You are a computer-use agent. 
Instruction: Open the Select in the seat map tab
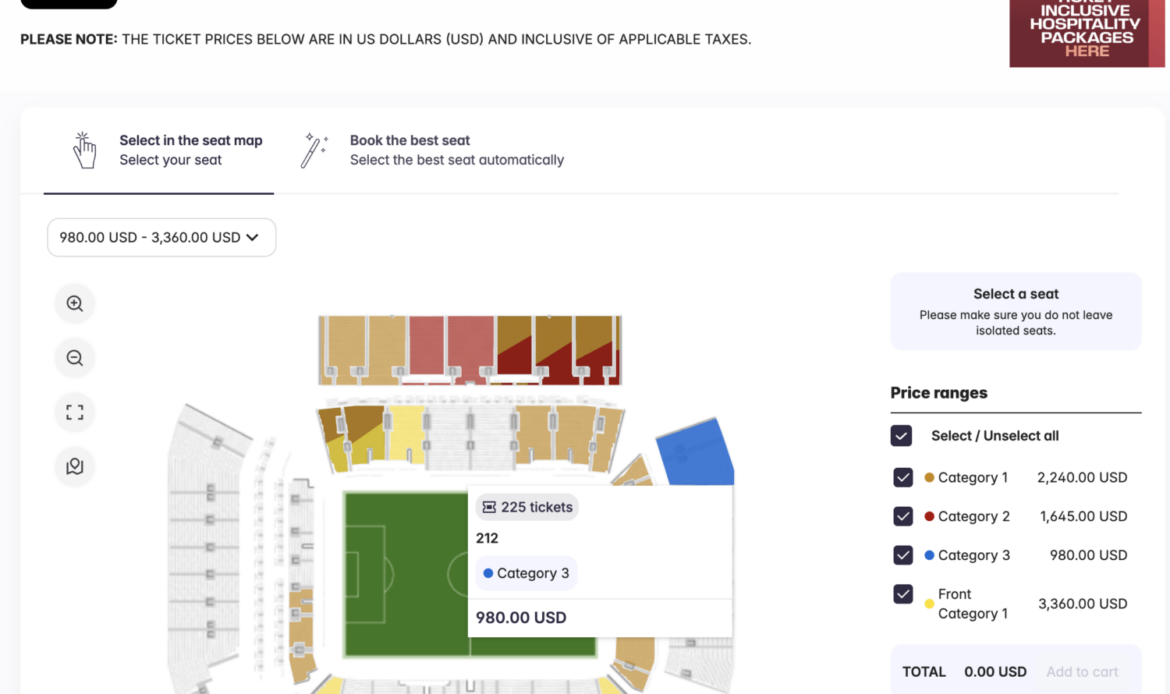(x=190, y=150)
